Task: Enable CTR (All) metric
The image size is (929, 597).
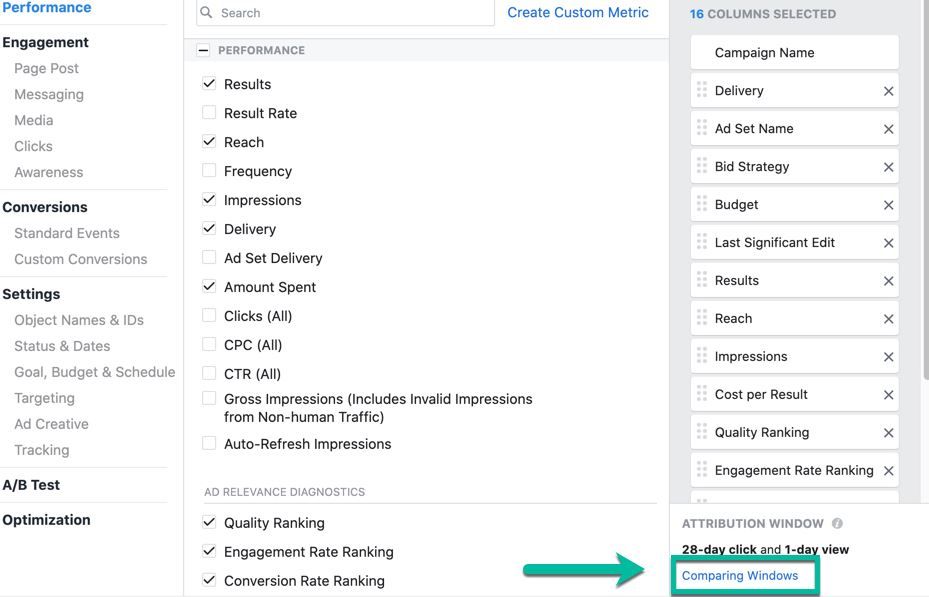Action: pyautogui.click(x=209, y=373)
